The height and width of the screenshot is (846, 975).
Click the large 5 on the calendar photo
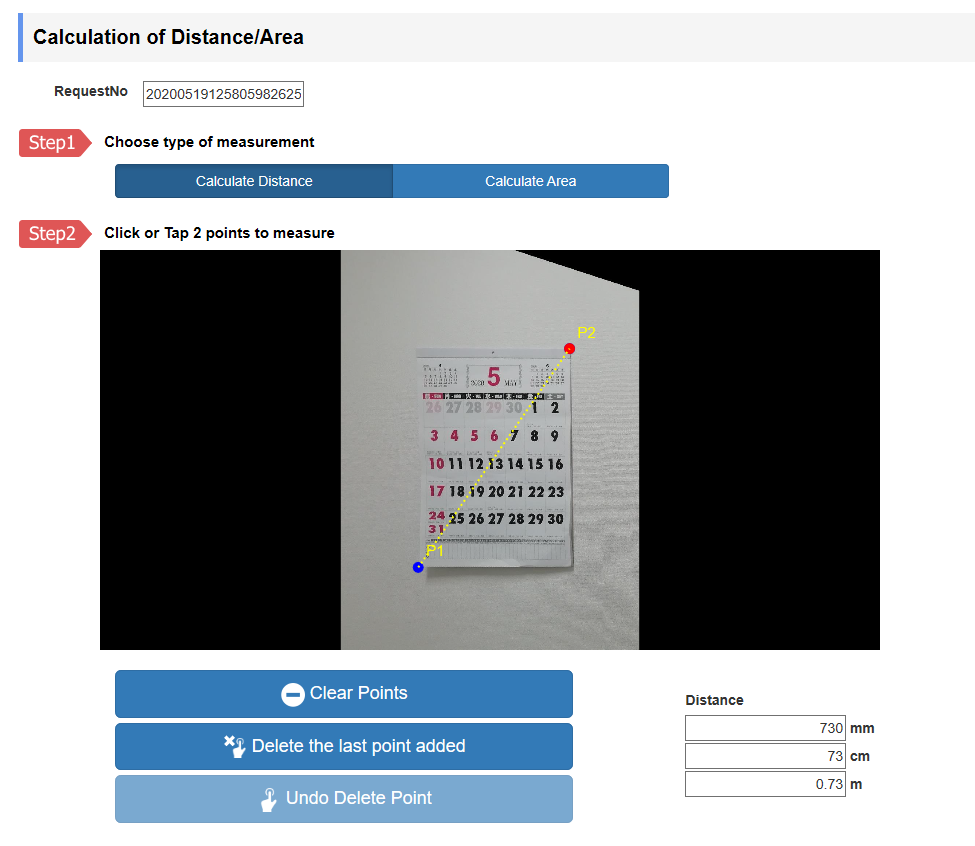tap(494, 377)
